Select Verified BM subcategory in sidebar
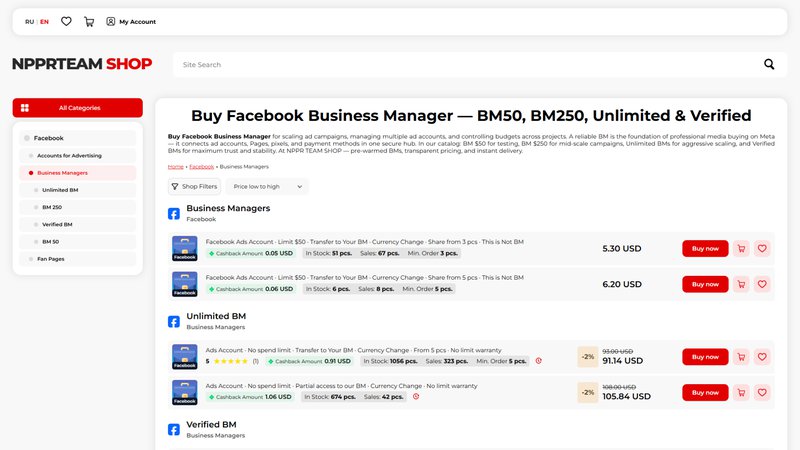This screenshot has height=450, width=800. click(x=78, y=224)
